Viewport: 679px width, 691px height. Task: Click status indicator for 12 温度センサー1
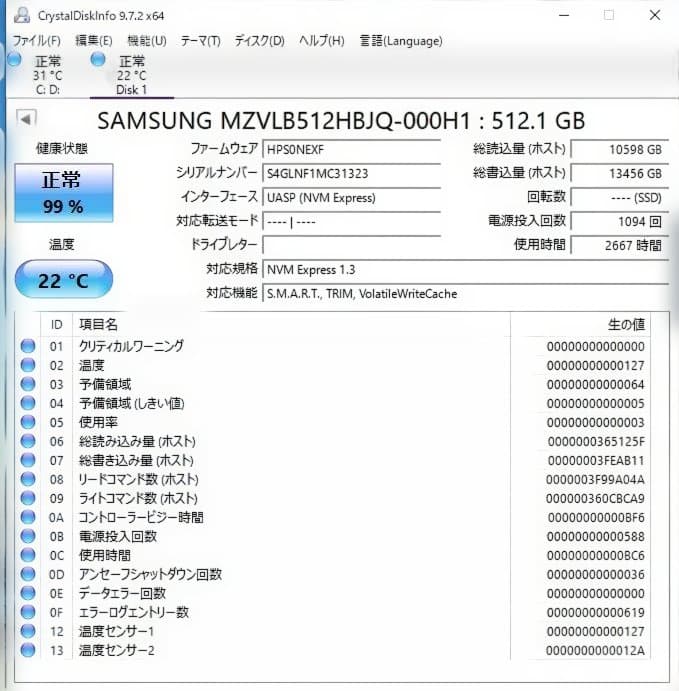pyautogui.click(x=28, y=631)
